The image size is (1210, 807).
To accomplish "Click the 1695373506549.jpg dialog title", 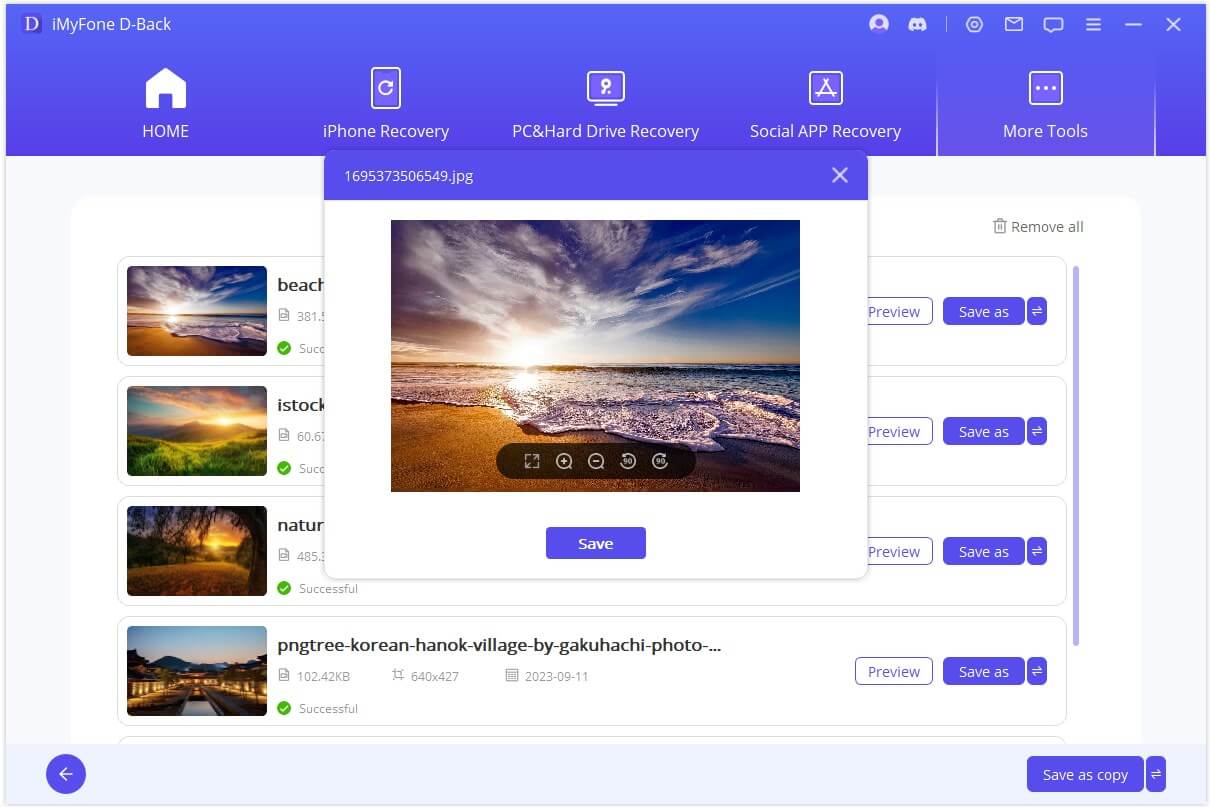I will point(409,175).
